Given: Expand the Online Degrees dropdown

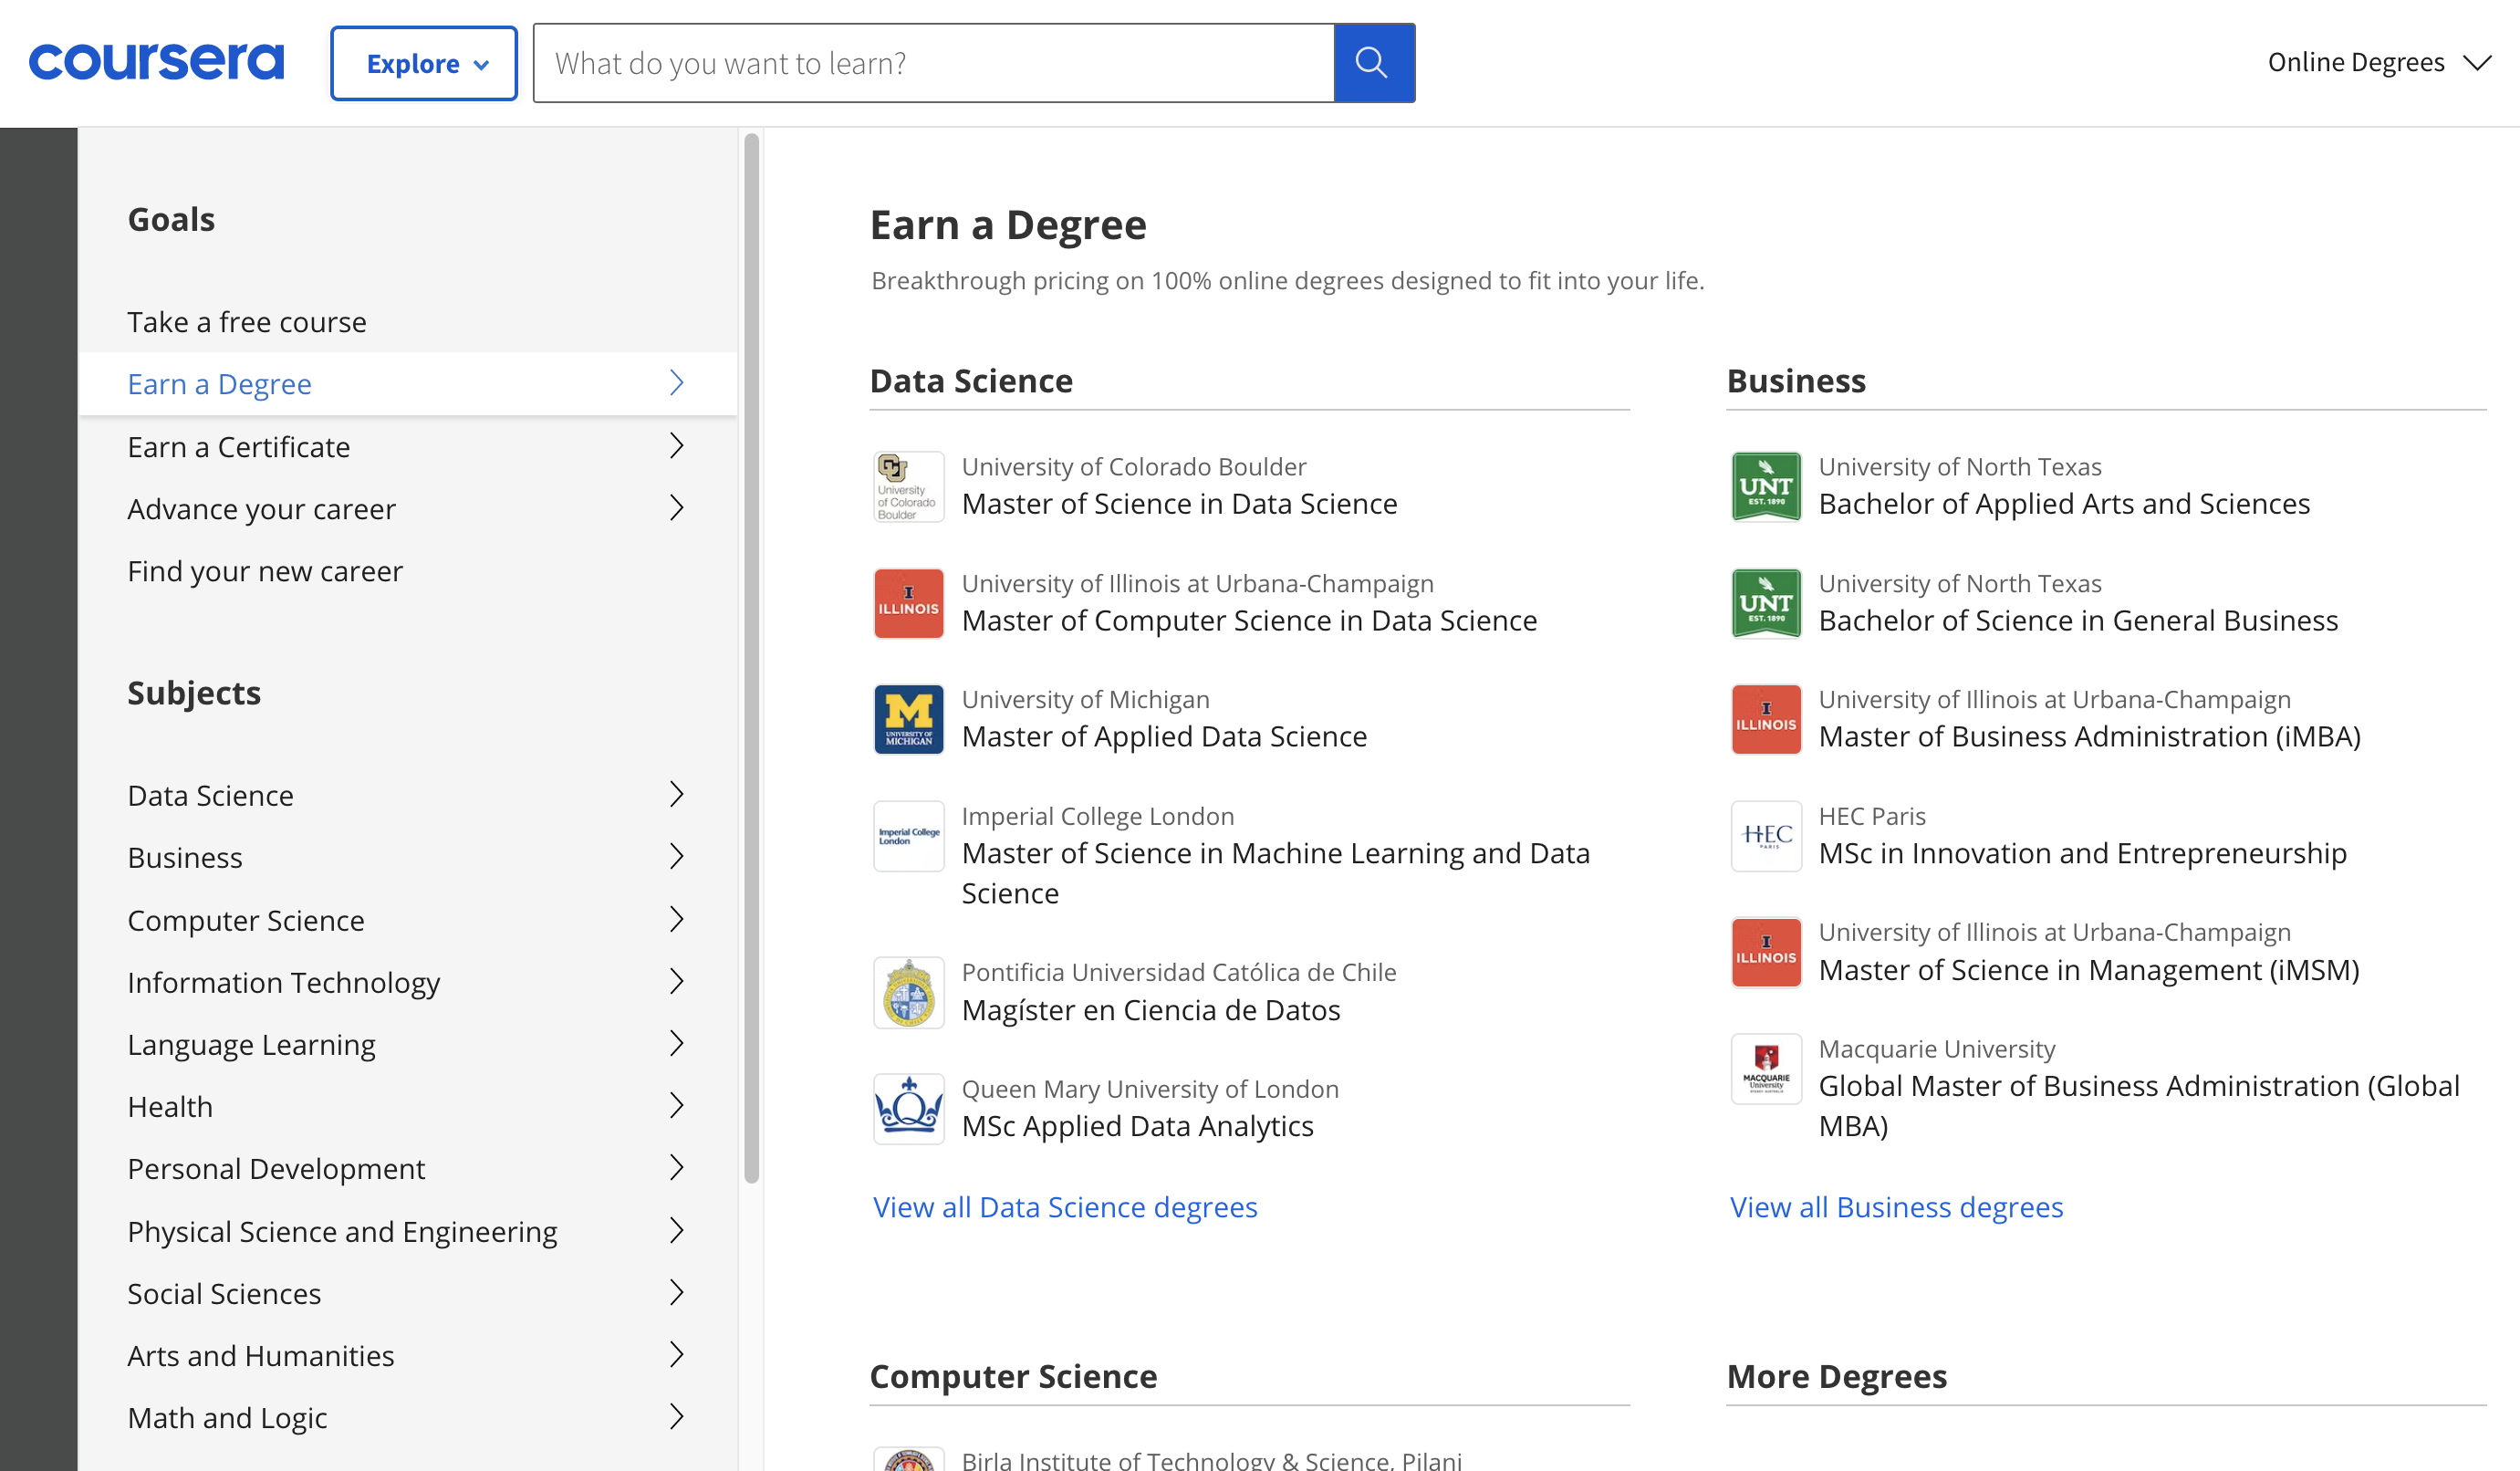Looking at the screenshot, I should [2378, 62].
